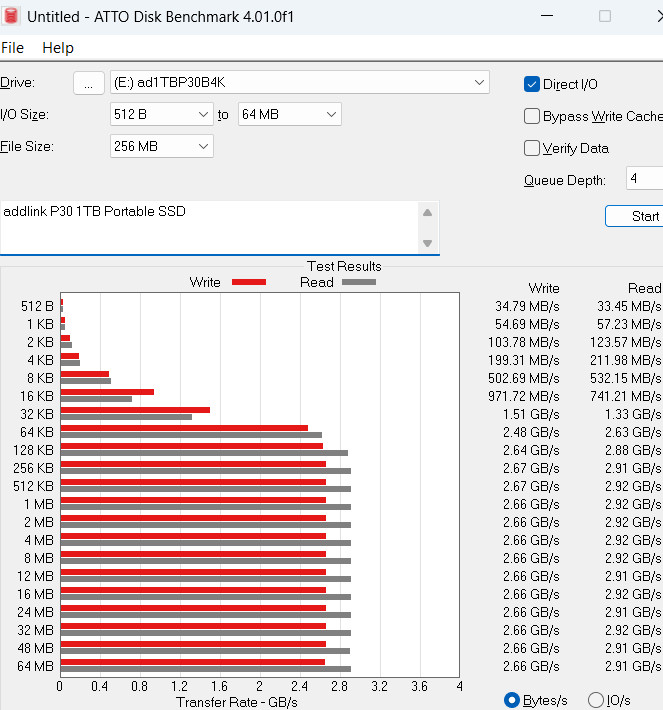Click the 971.72 MB/s write result

point(524,397)
